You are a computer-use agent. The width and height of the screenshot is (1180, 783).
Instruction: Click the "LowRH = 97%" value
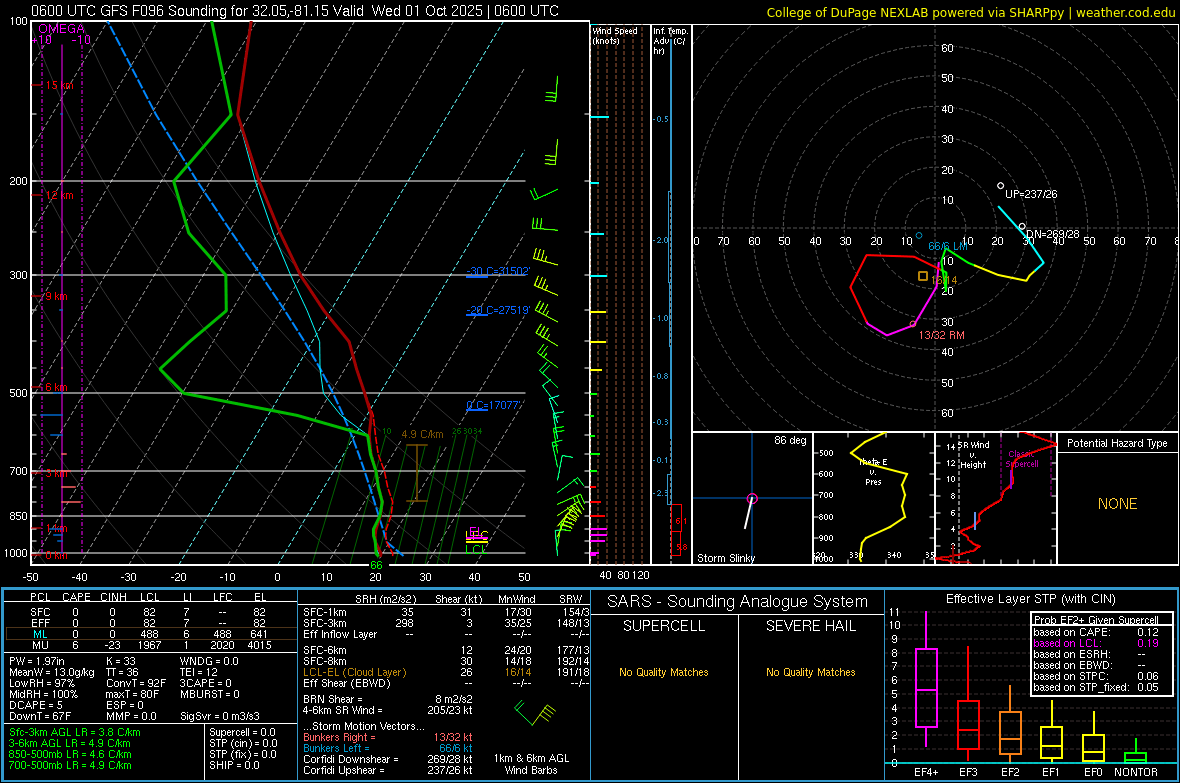[42, 683]
